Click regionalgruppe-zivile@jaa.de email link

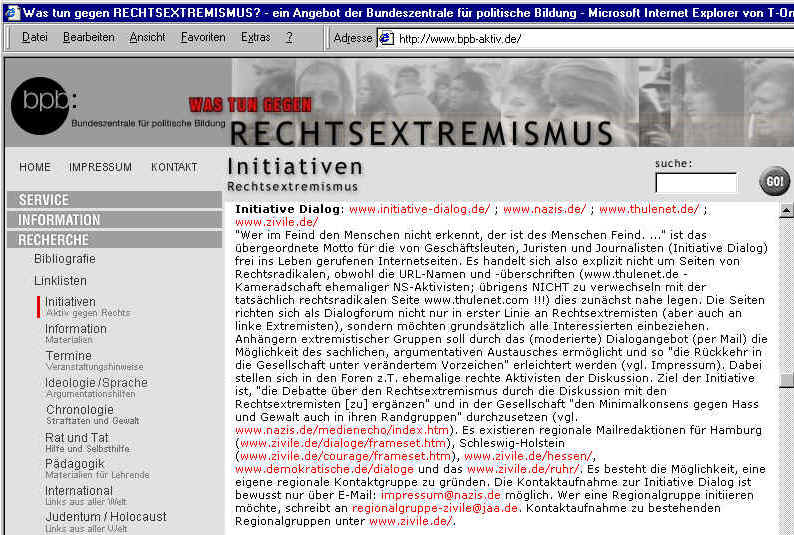pos(435,508)
